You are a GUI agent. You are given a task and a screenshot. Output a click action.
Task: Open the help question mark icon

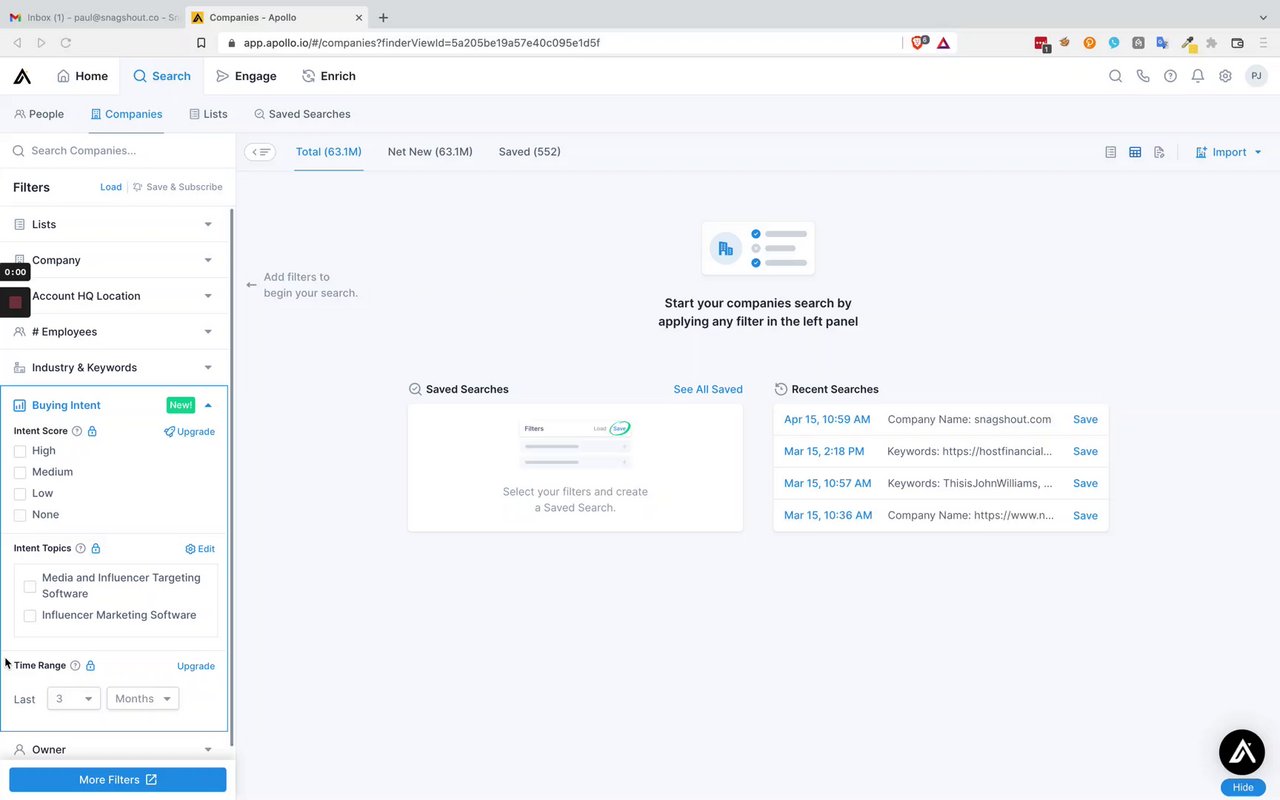(x=1170, y=76)
